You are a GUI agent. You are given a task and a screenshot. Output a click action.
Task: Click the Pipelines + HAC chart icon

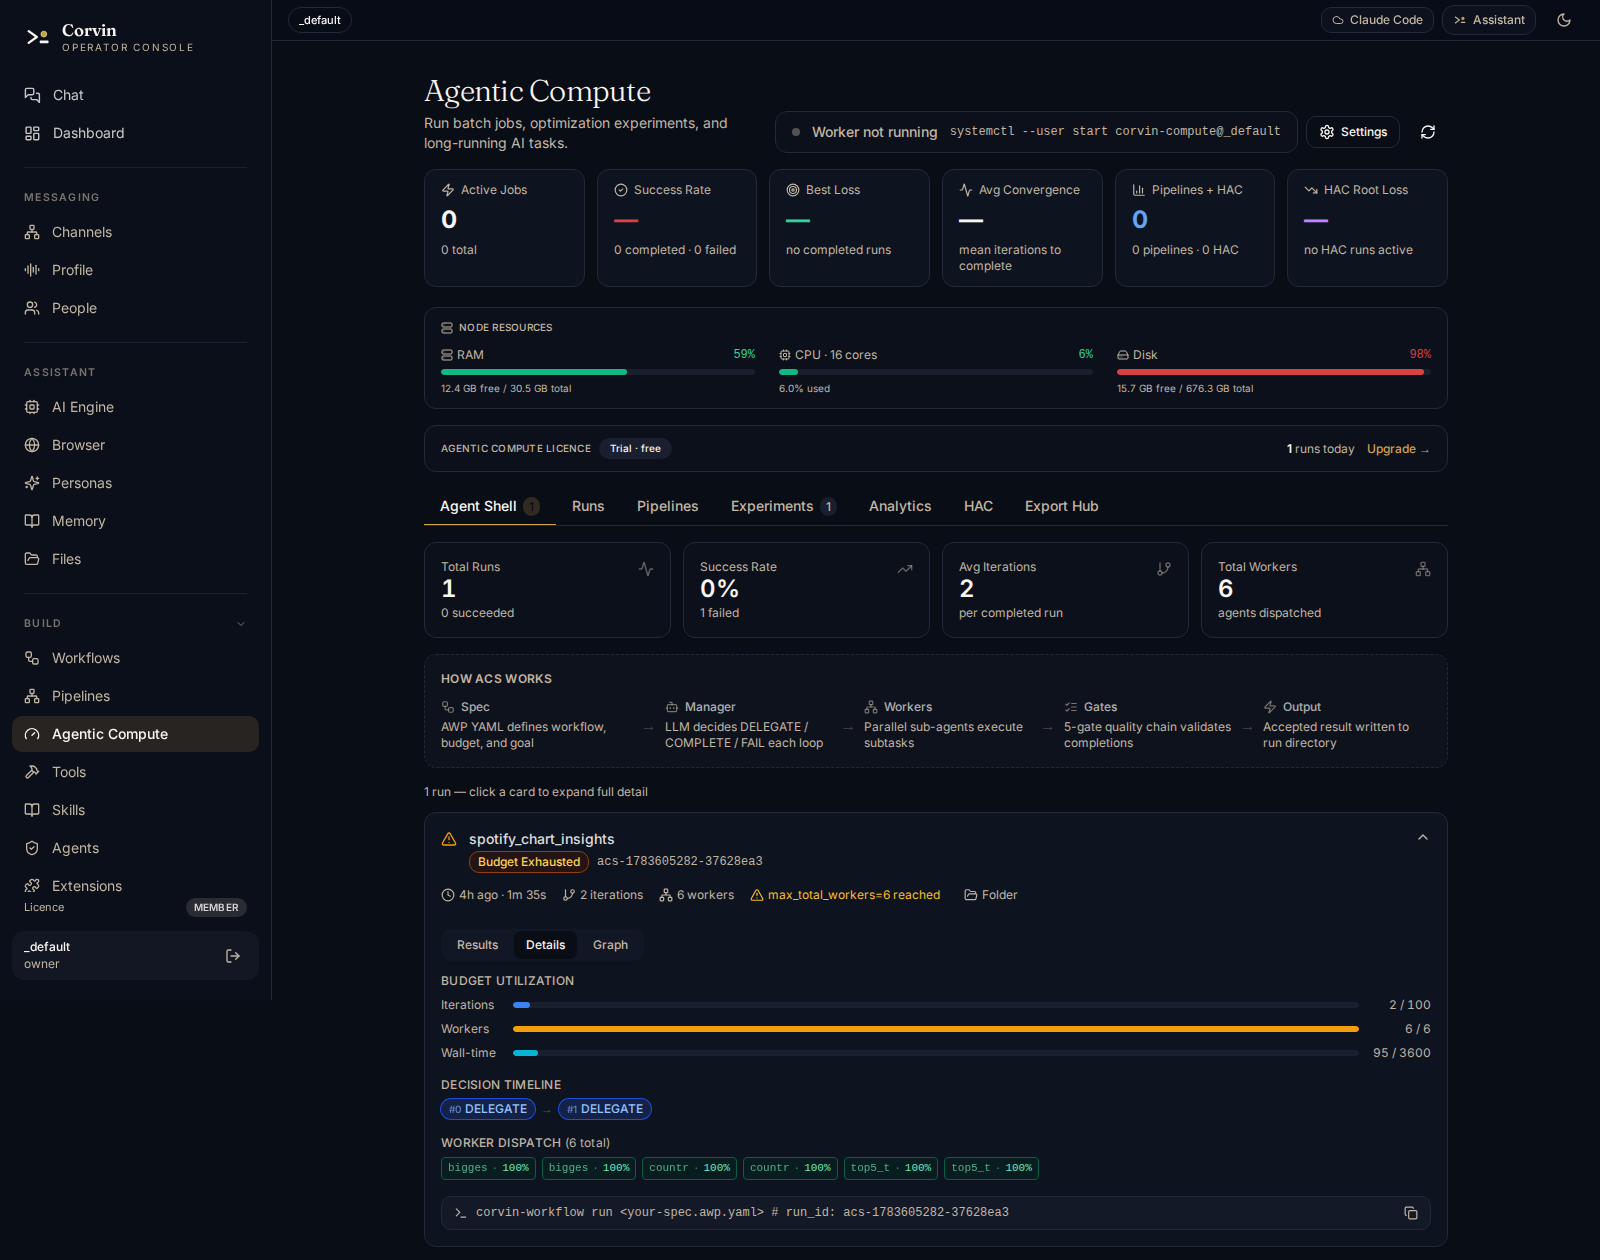(1139, 190)
